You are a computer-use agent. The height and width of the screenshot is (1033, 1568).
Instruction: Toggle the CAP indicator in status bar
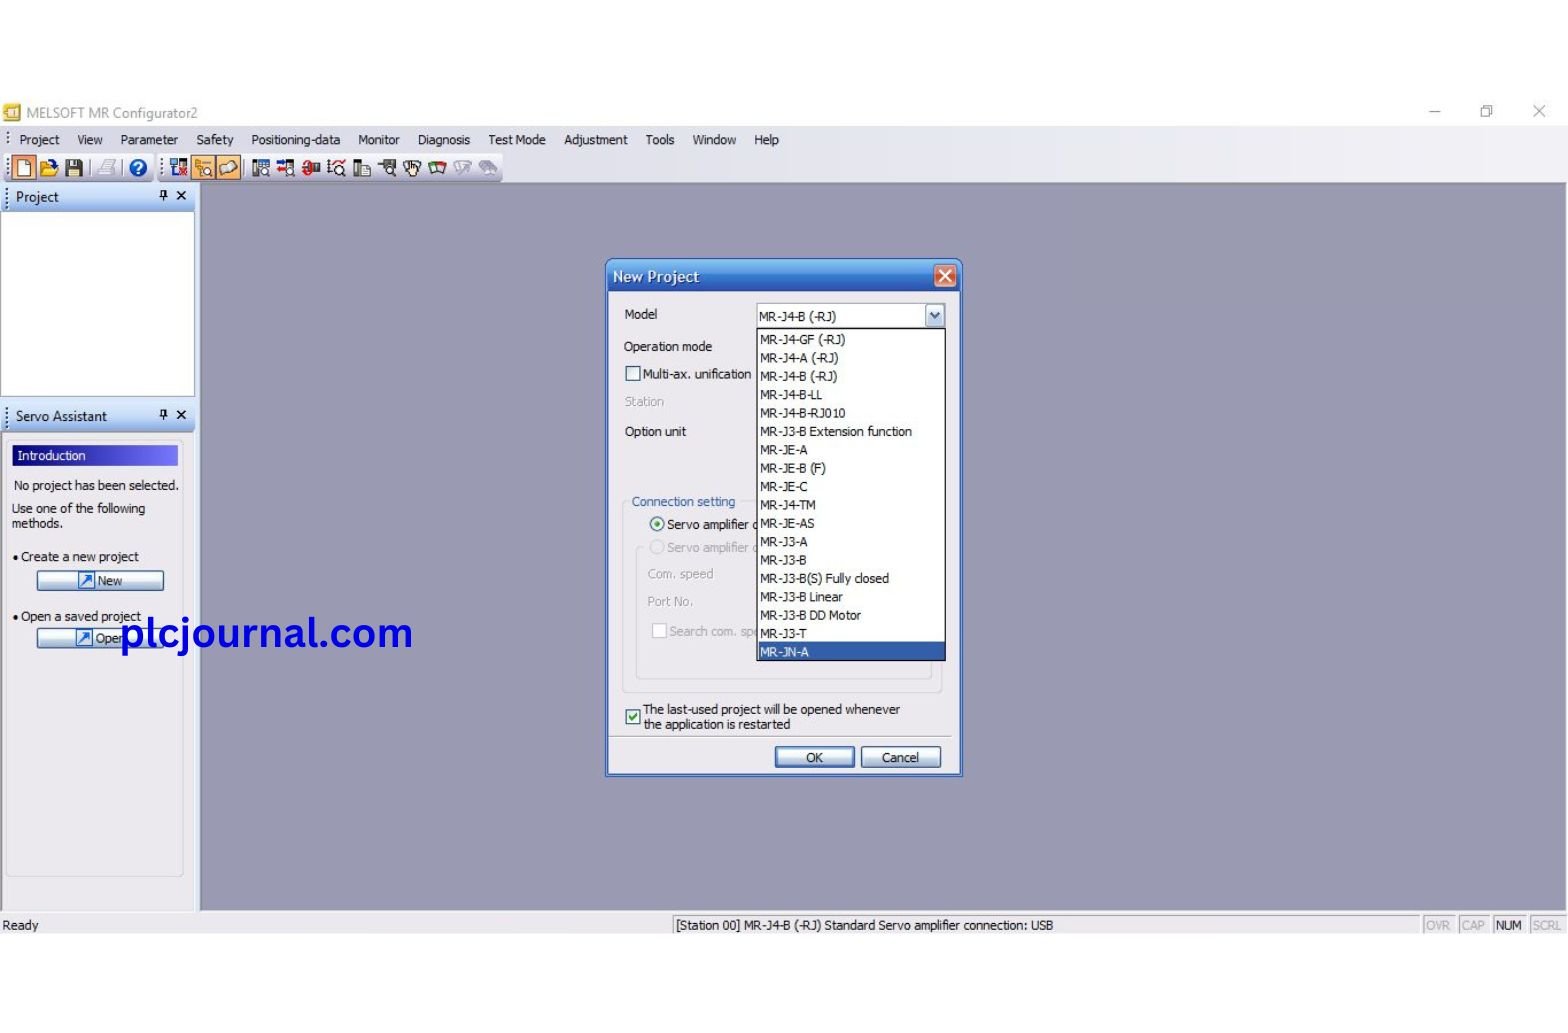click(x=1473, y=925)
